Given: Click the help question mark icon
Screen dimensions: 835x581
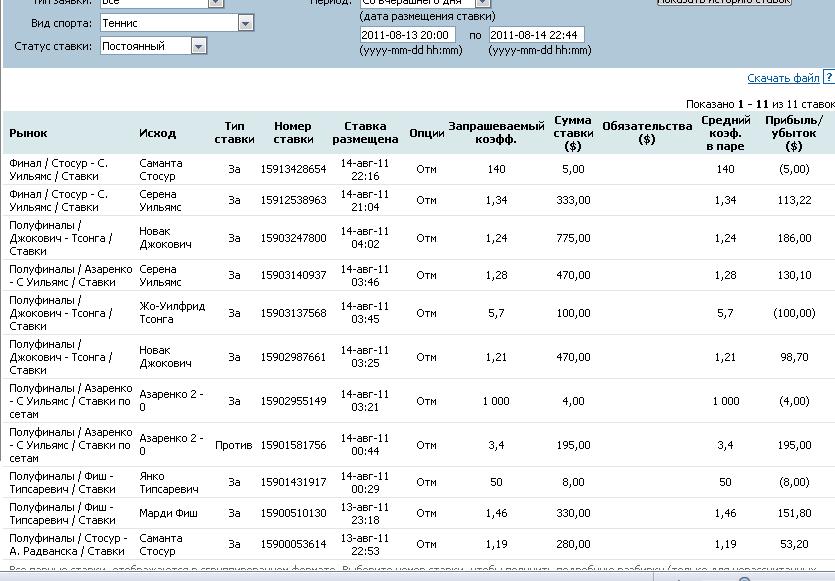Looking at the screenshot, I should click(828, 77).
